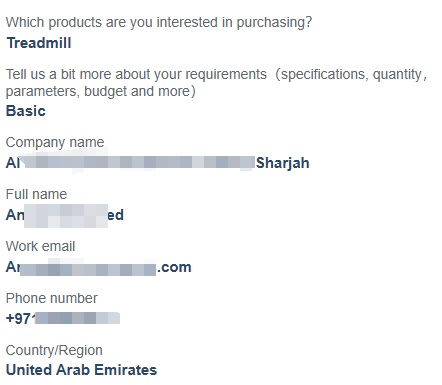Click the blurred full name value
Screen dimensions: 442x385
(x=65, y=215)
